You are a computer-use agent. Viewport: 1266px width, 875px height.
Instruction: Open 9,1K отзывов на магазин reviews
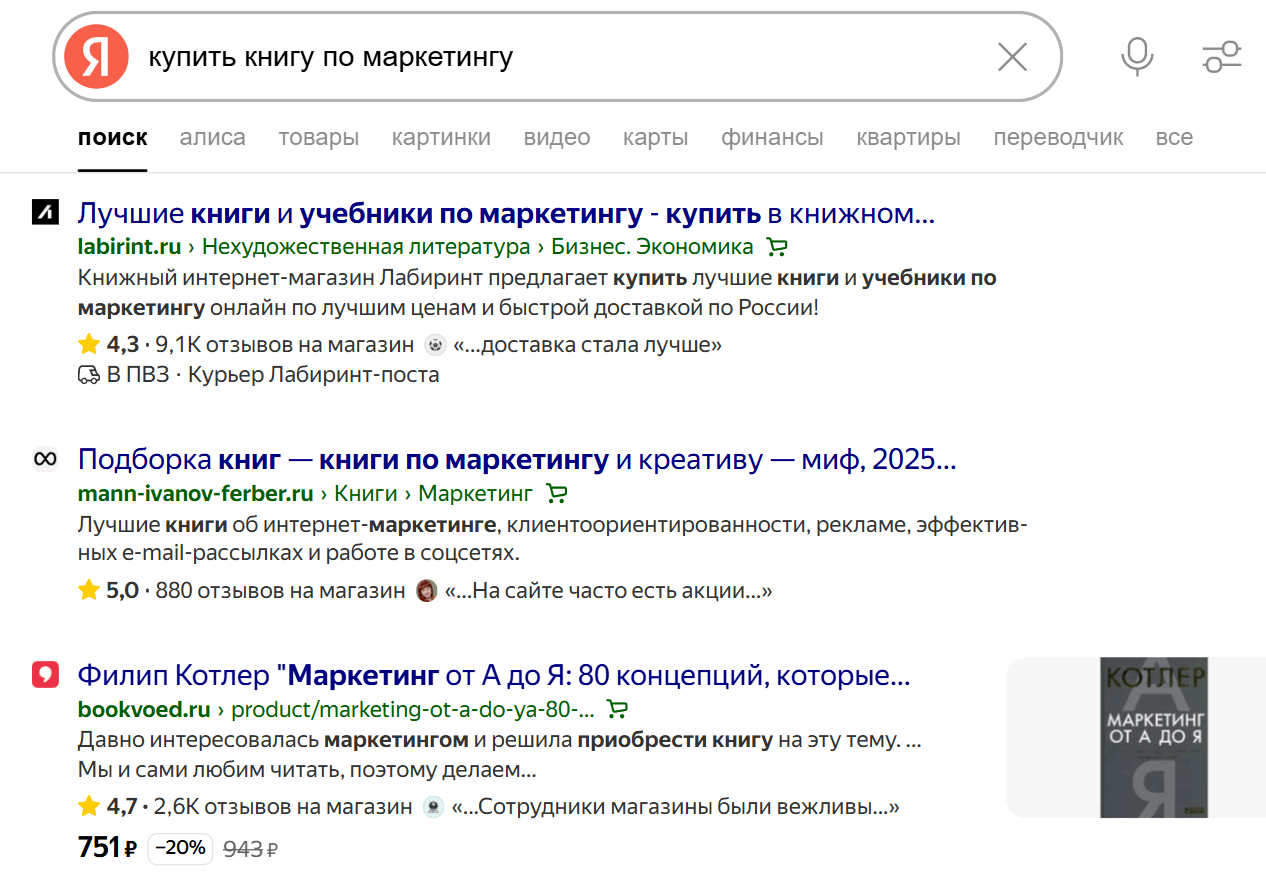click(x=283, y=345)
